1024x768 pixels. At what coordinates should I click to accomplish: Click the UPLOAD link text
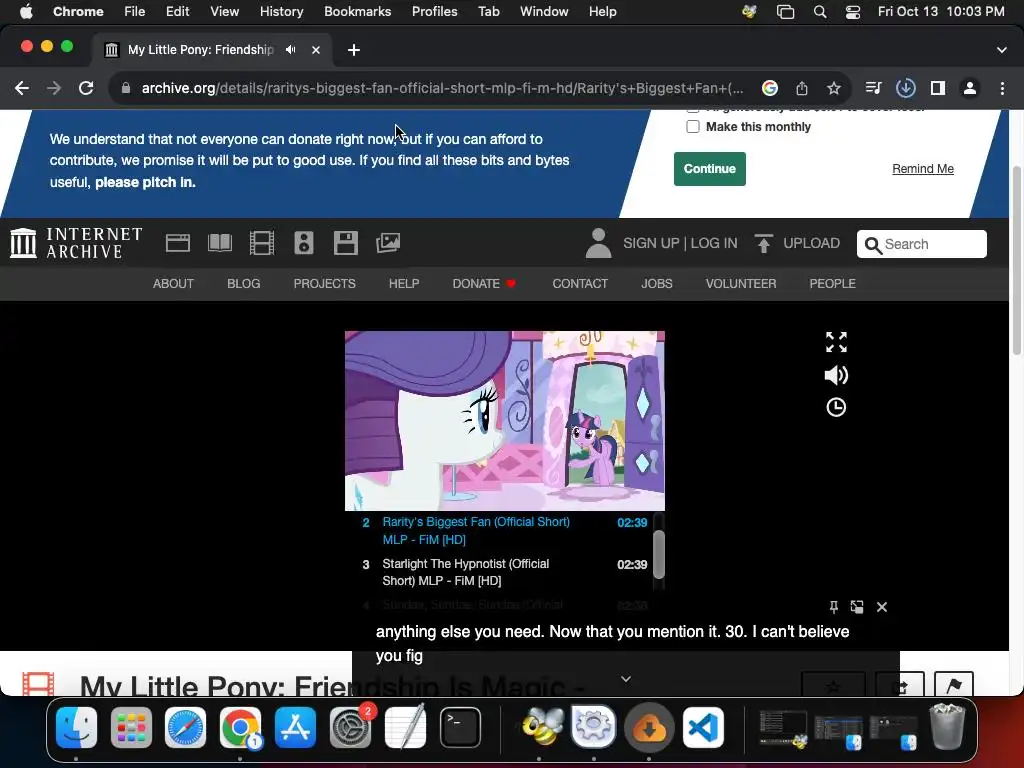(811, 243)
